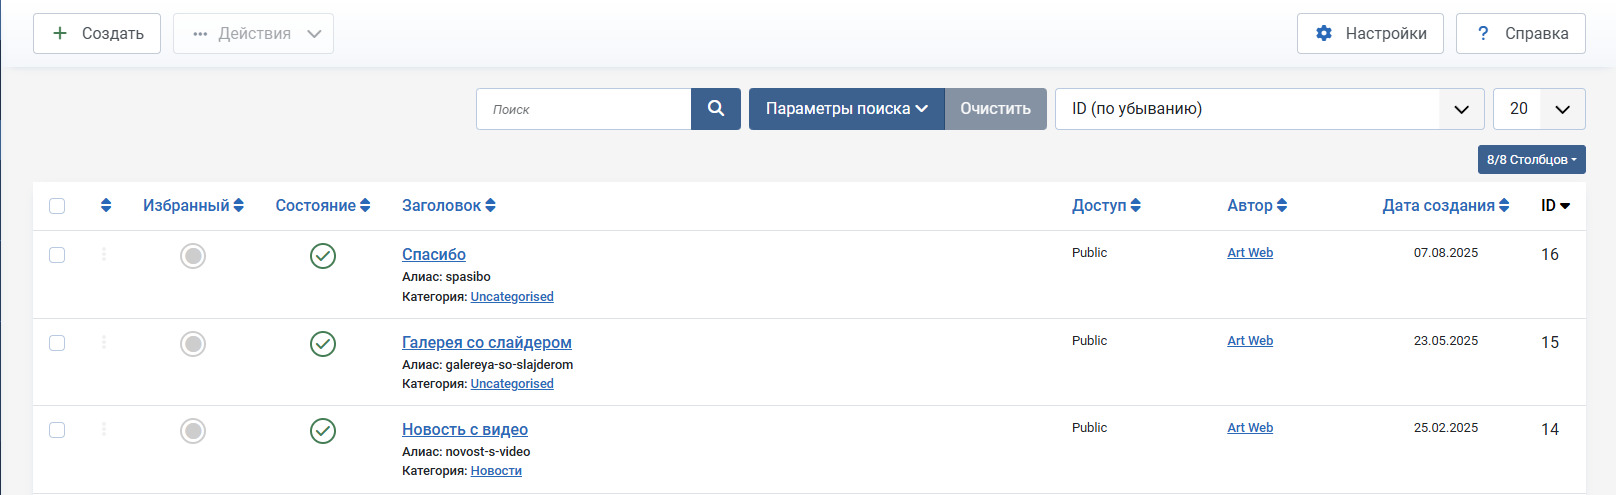
Task: Click ID value 16
Action: pyautogui.click(x=1550, y=254)
